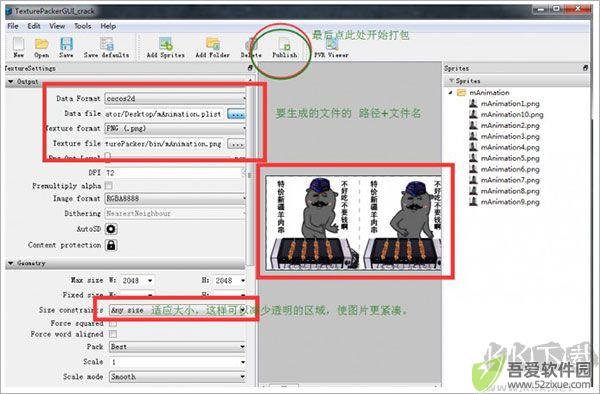Viewport: 600px width, 394px height.
Task: Click the New toolbar icon
Action: (18, 44)
